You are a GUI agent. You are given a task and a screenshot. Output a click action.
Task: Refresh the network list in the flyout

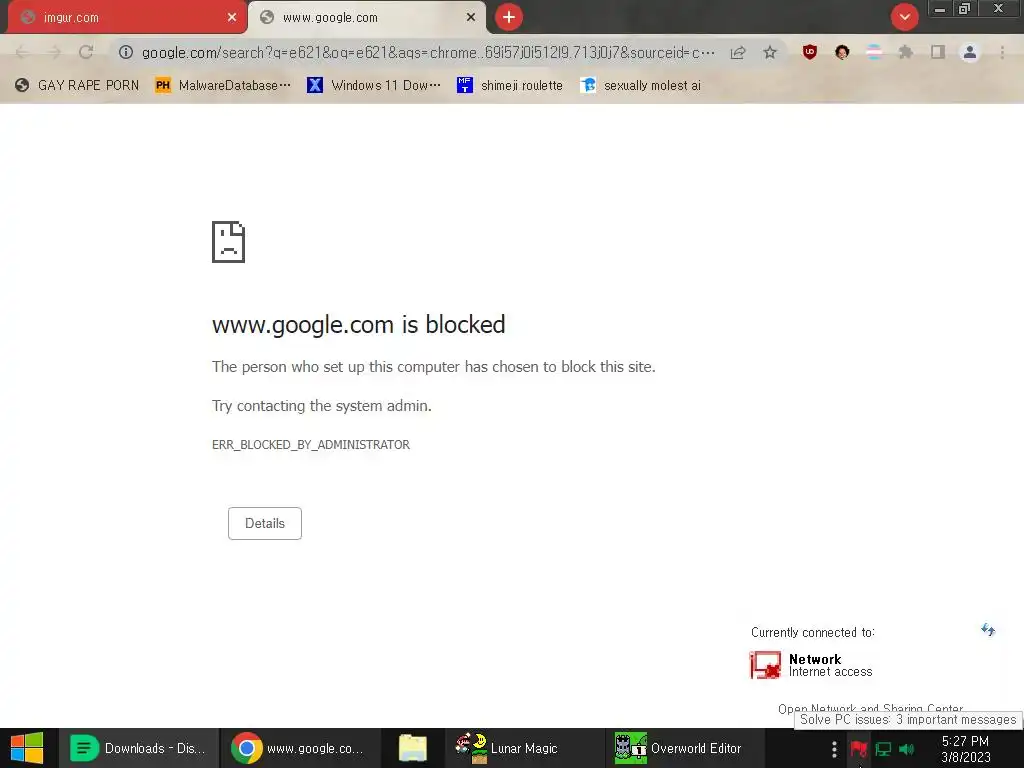(x=988, y=630)
